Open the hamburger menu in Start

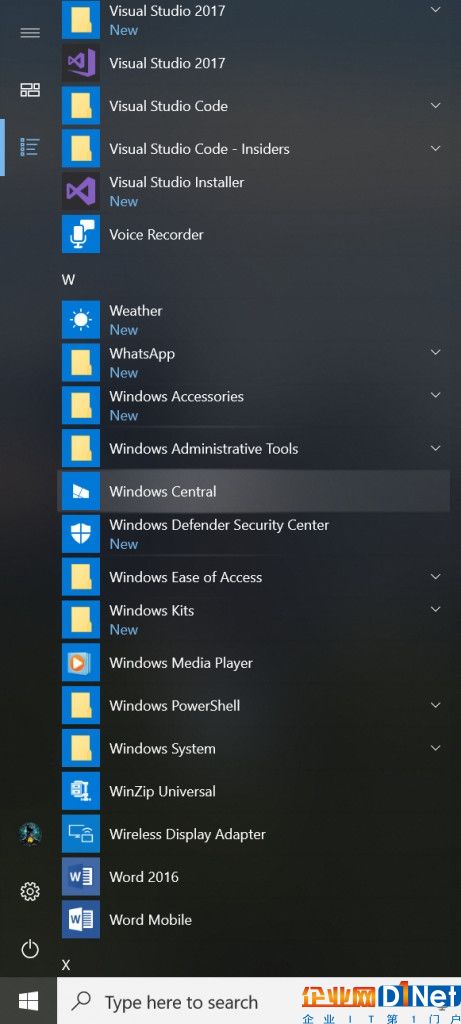[x=30, y=33]
